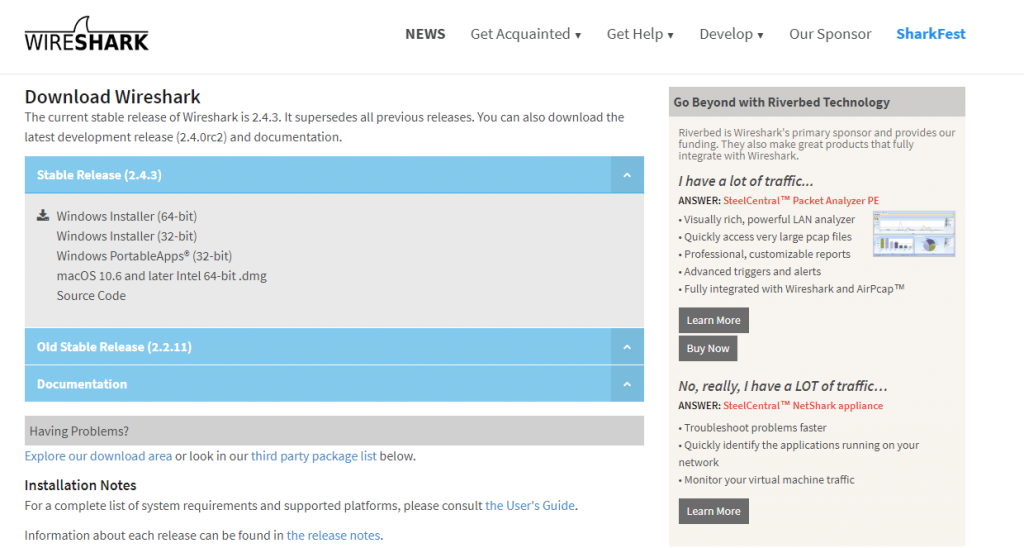The image size is (1024, 548).
Task: Click the Documentation section header
Action: click(x=334, y=384)
